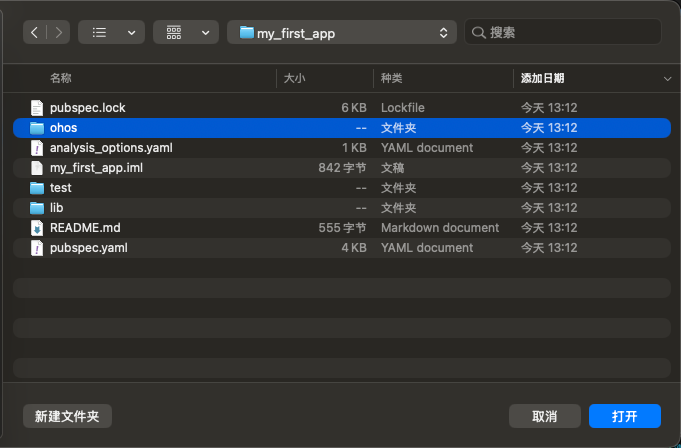Click the pubspec.yaml file name

click(89, 248)
